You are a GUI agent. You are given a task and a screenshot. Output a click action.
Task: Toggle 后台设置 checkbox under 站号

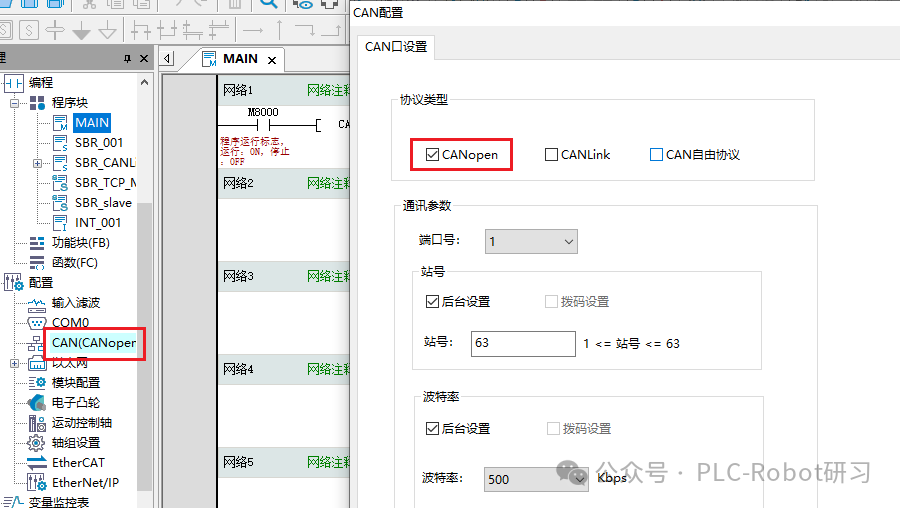(432, 302)
